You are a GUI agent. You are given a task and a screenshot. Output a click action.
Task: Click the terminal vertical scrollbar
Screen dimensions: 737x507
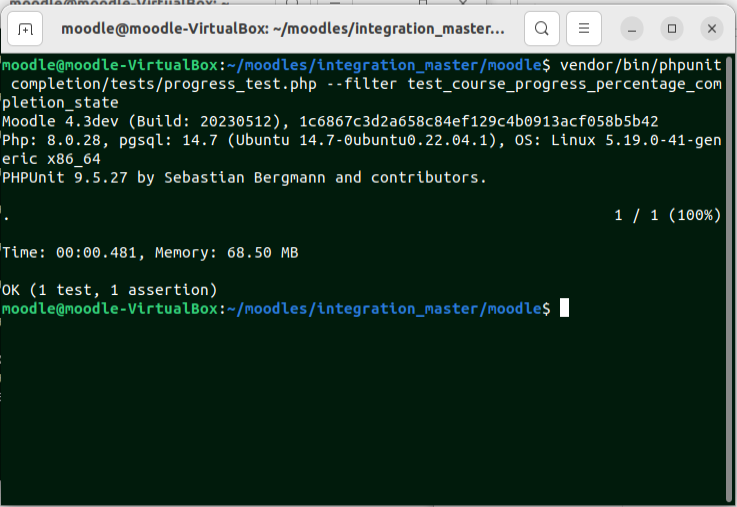(730, 279)
